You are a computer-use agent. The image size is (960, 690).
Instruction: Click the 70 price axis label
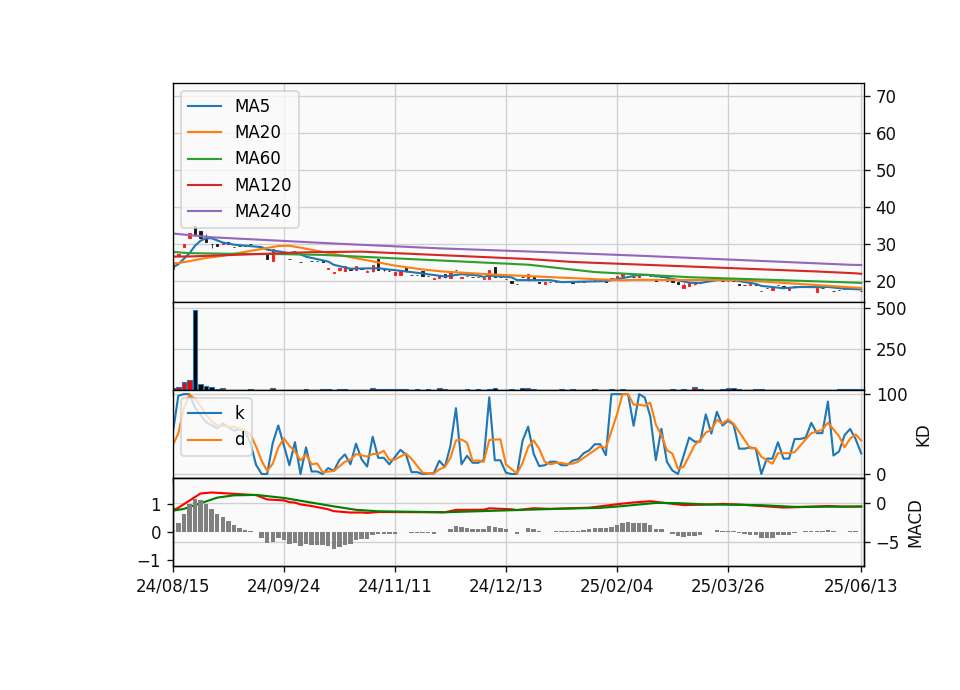[886, 97]
